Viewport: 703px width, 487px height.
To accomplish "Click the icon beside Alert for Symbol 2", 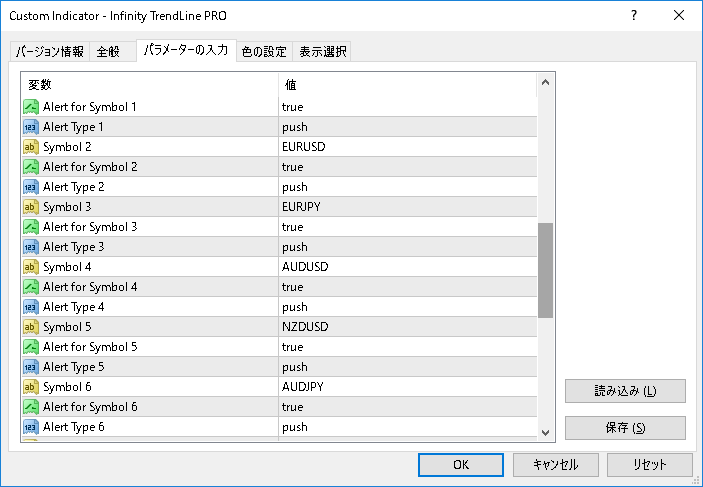I will (x=31, y=167).
